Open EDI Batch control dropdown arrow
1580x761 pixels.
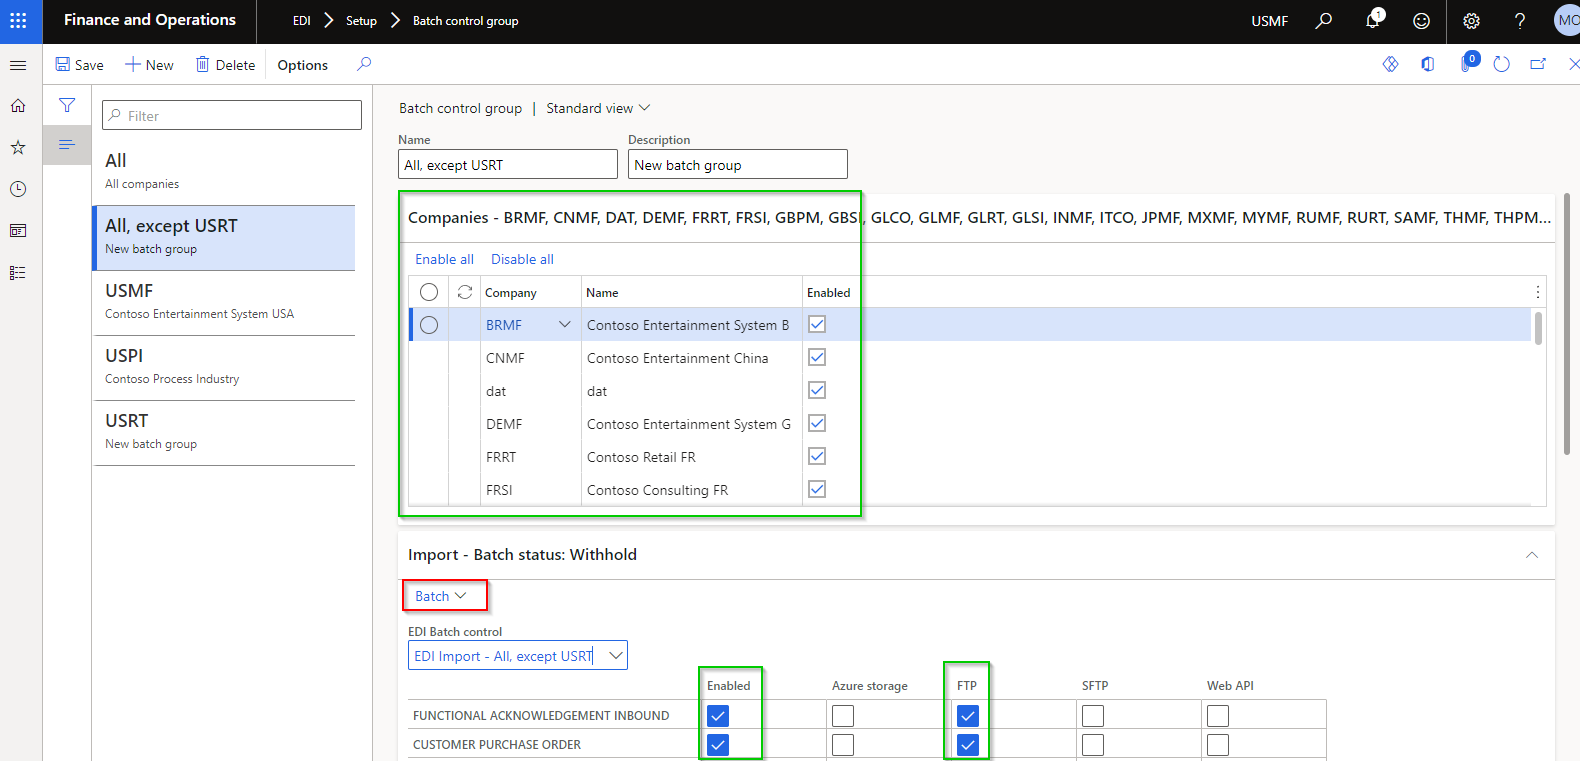click(616, 655)
